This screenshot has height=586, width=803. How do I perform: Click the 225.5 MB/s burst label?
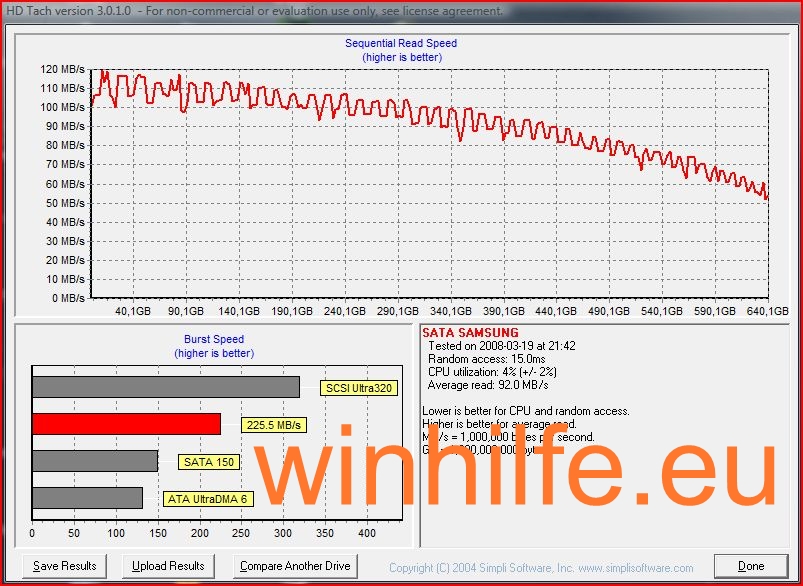[273, 425]
